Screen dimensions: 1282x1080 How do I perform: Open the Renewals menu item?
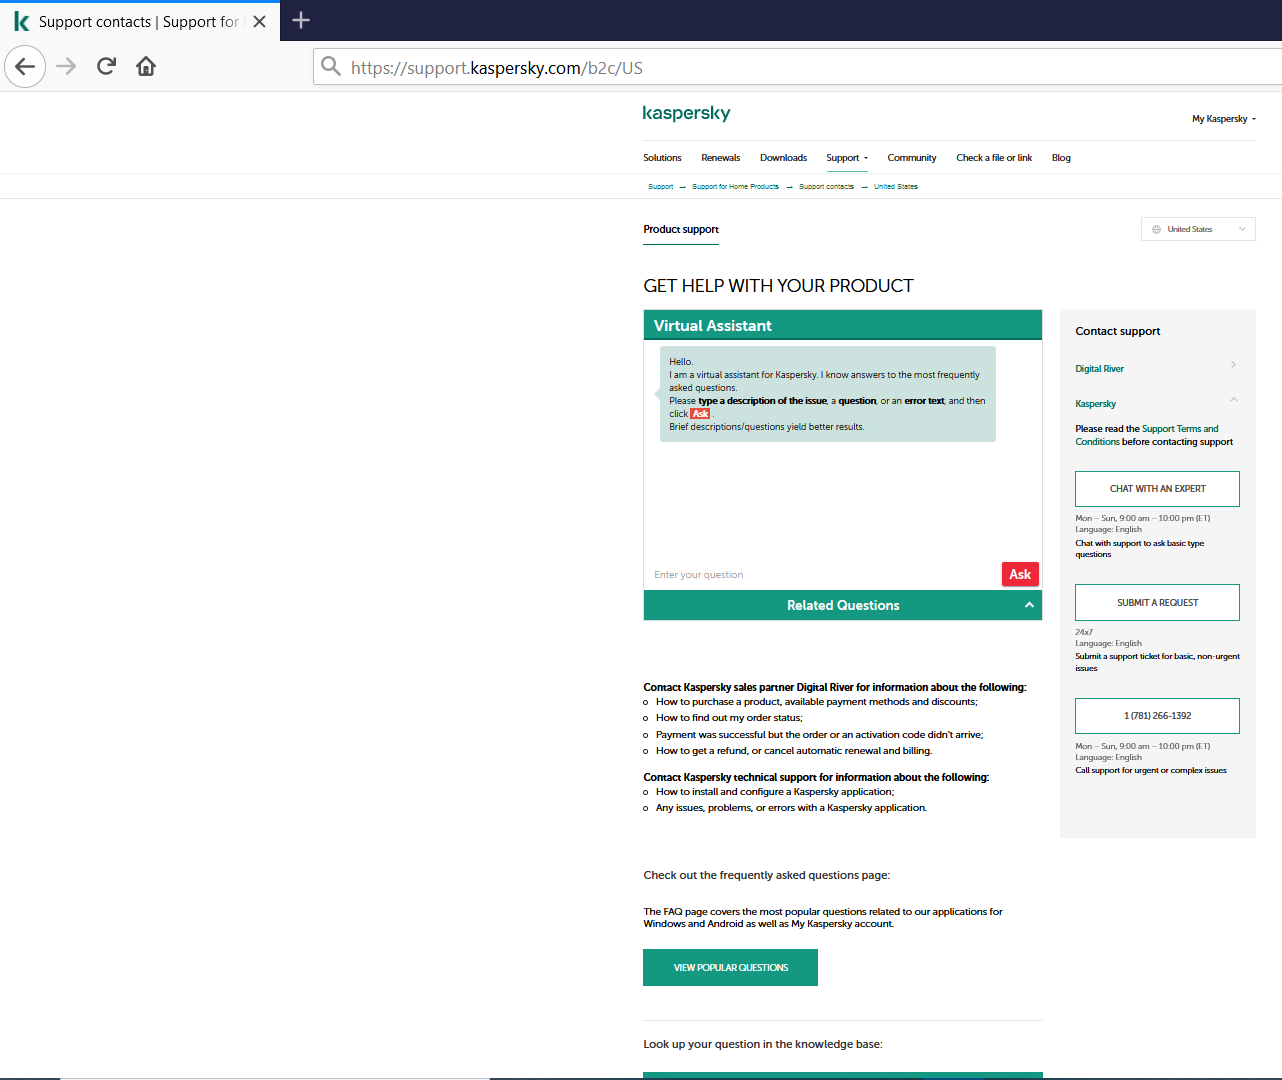pyautogui.click(x=721, y=158)
